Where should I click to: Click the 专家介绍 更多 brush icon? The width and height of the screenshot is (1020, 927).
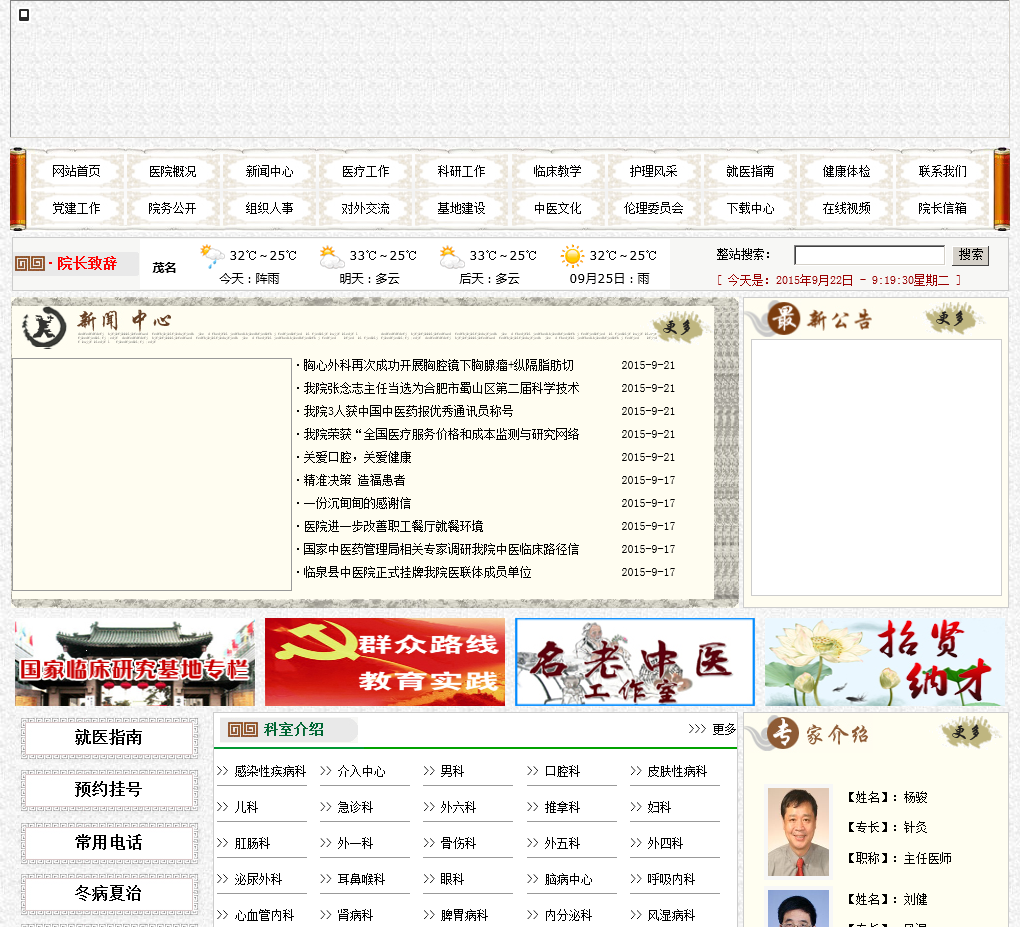(x=969, y=732)
